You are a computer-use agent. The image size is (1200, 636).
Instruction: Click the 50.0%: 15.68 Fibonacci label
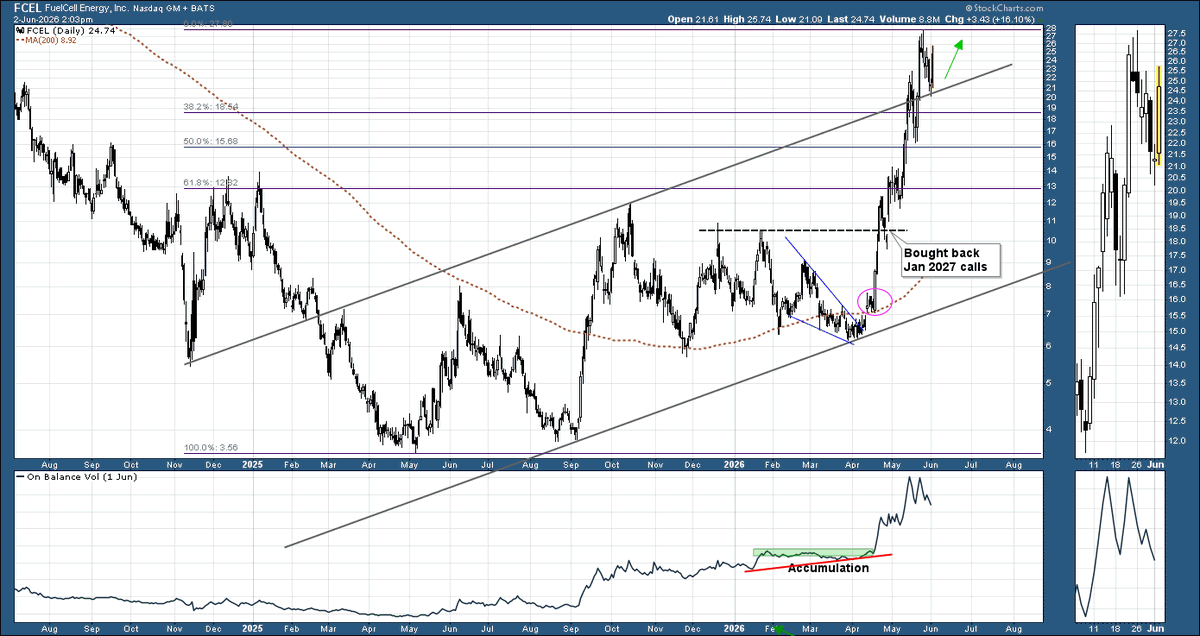tap(211, 141)
